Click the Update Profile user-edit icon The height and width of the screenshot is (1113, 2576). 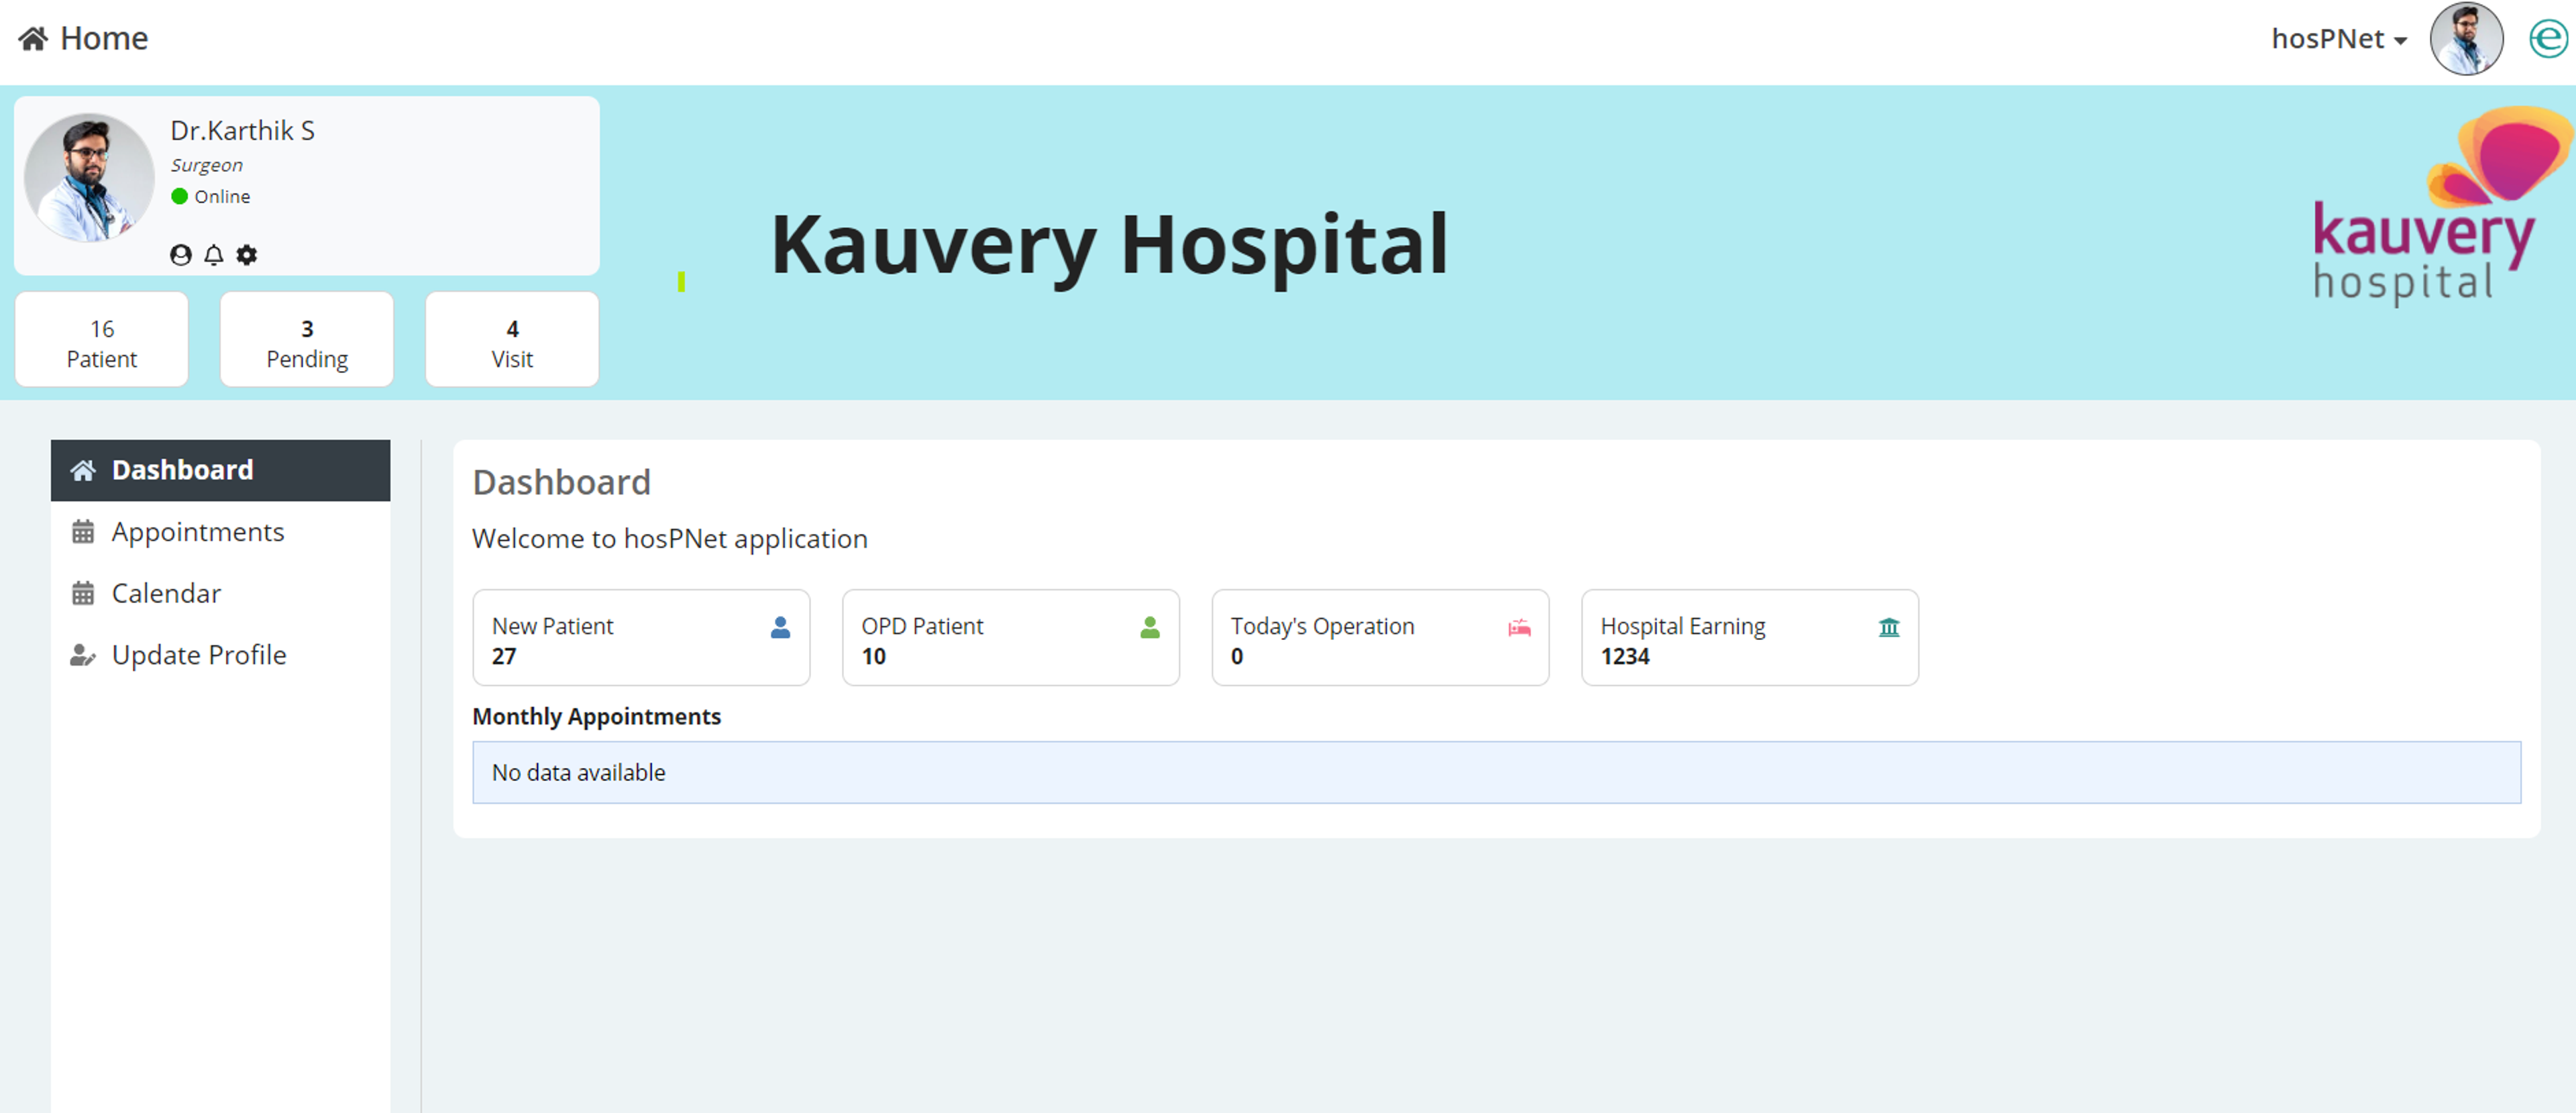83,656
